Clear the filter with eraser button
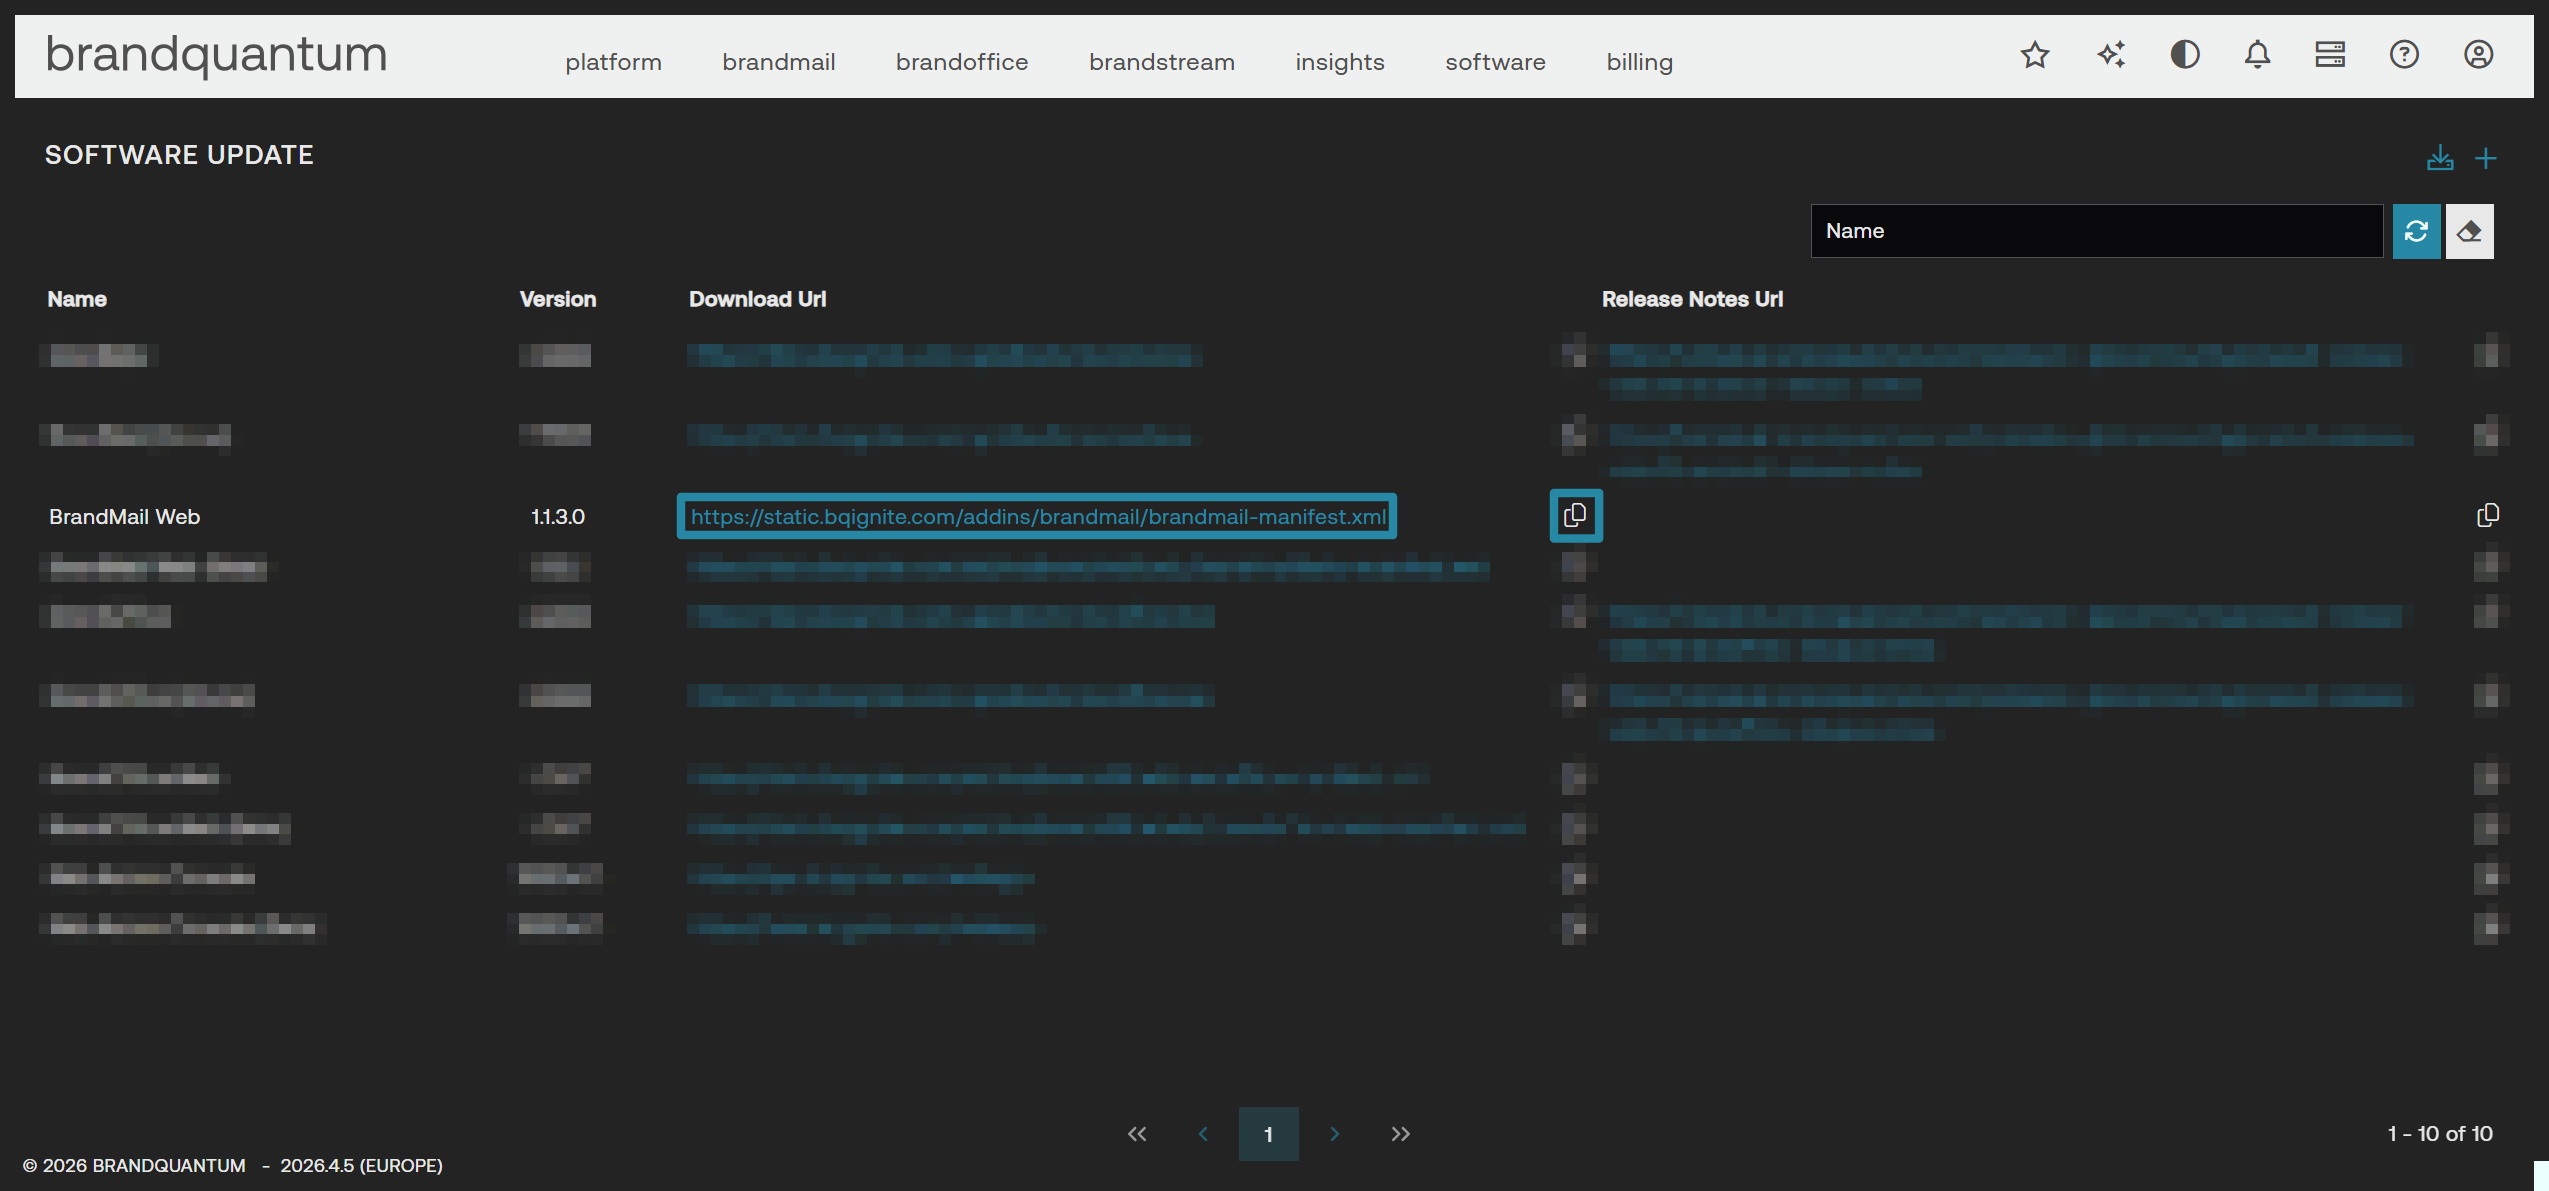Viewport: 2549px width, 1191px height. [x=2469, y=231]
